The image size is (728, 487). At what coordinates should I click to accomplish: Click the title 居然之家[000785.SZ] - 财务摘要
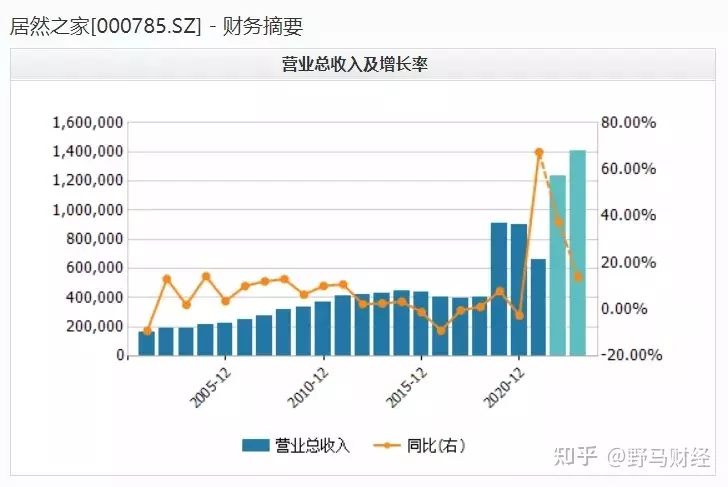[x=156, y=26]
